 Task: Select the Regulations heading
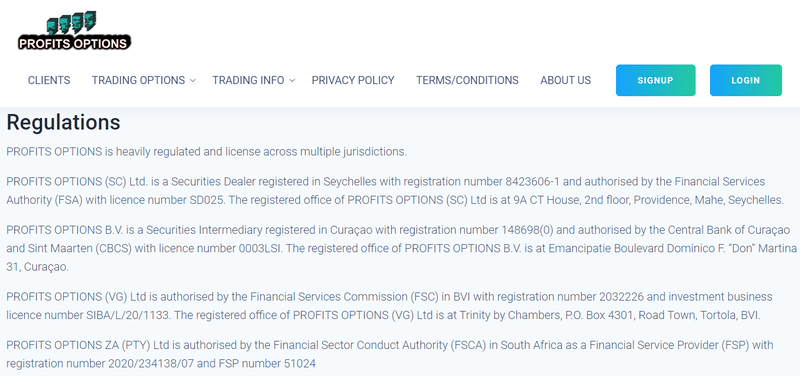click(x=63, y=122)
